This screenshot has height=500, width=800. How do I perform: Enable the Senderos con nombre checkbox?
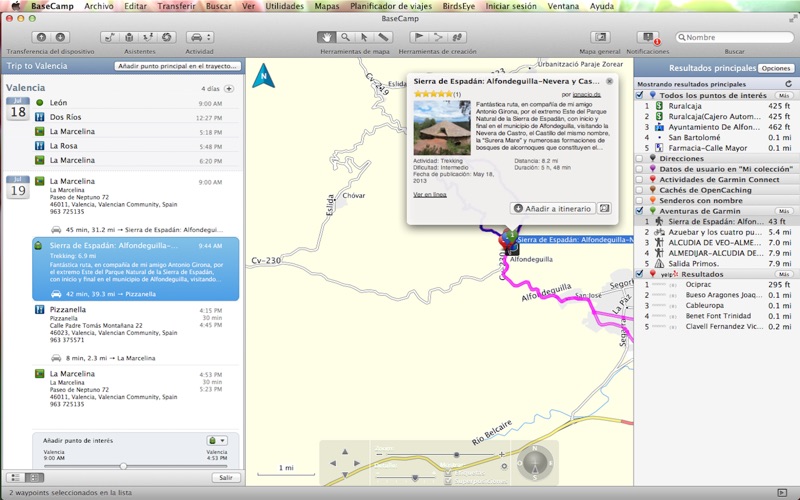tap(639, 201)
